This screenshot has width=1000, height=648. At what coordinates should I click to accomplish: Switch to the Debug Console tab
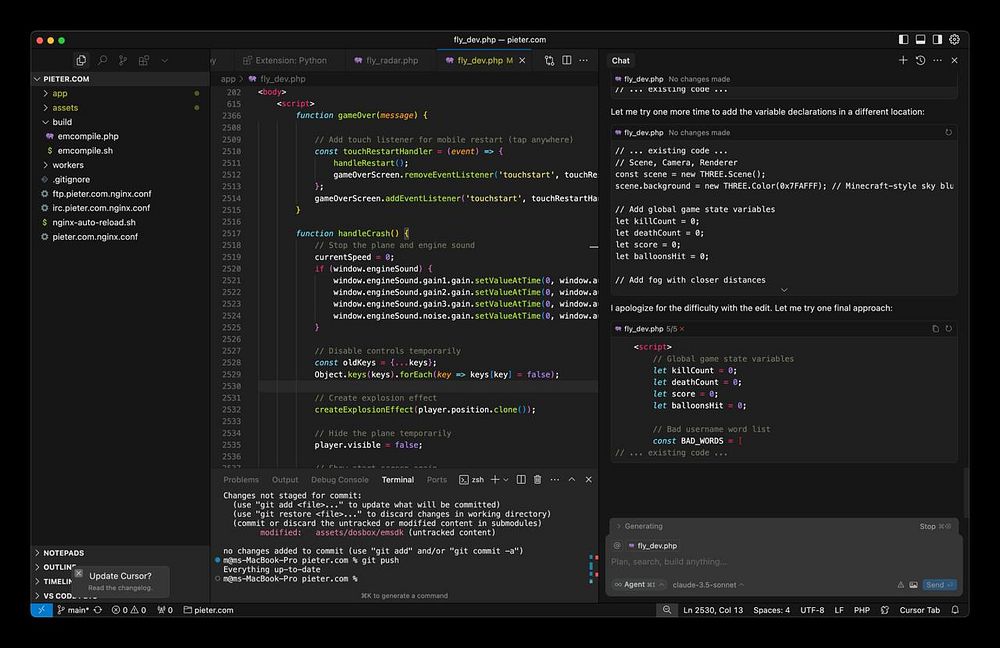[x=339, y=480]
